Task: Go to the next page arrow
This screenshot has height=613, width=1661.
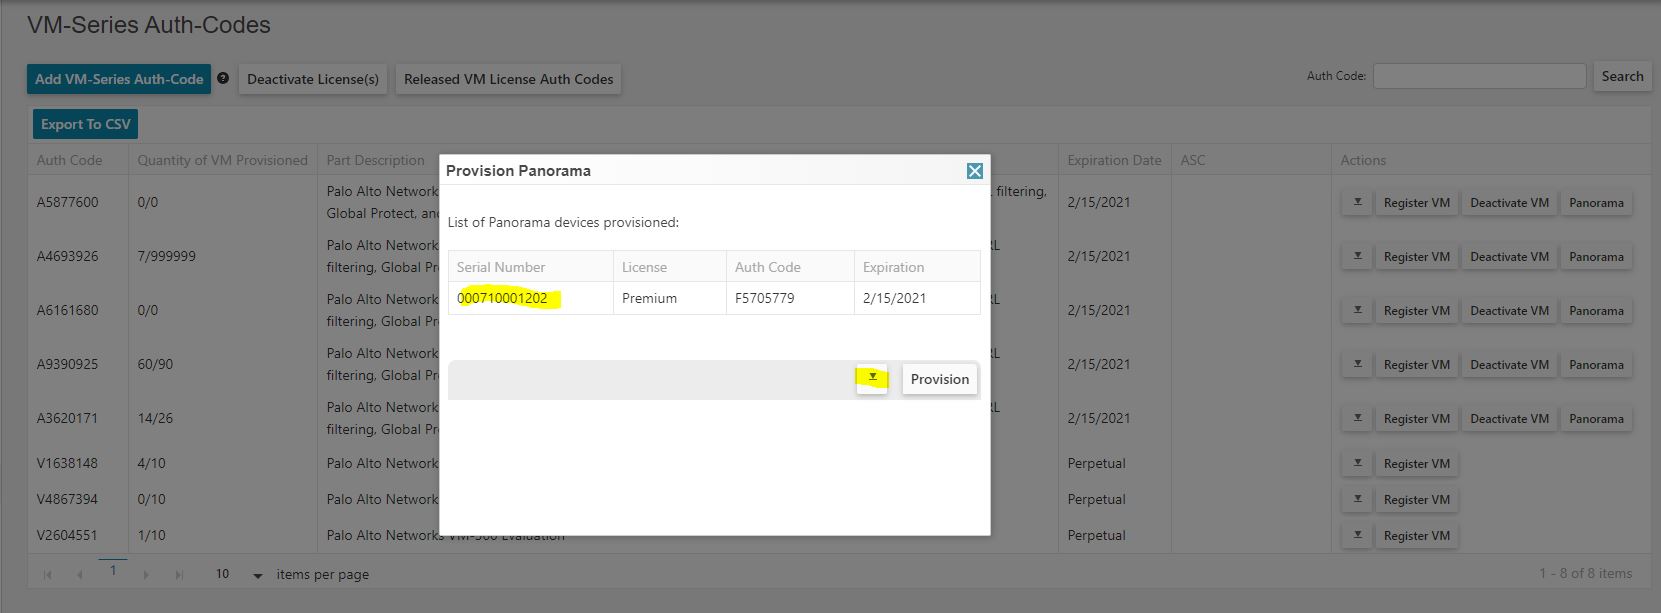Action: click(146, 575)
